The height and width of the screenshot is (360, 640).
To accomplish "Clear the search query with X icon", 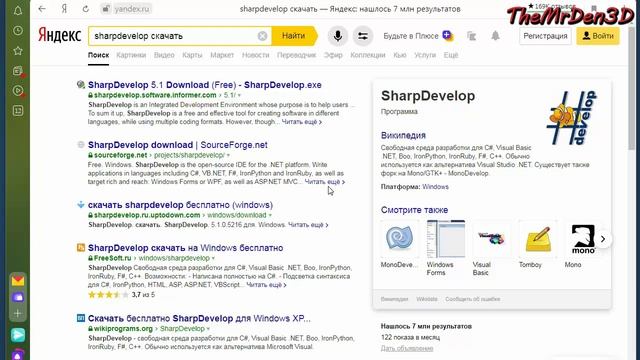I will point(262,36).
